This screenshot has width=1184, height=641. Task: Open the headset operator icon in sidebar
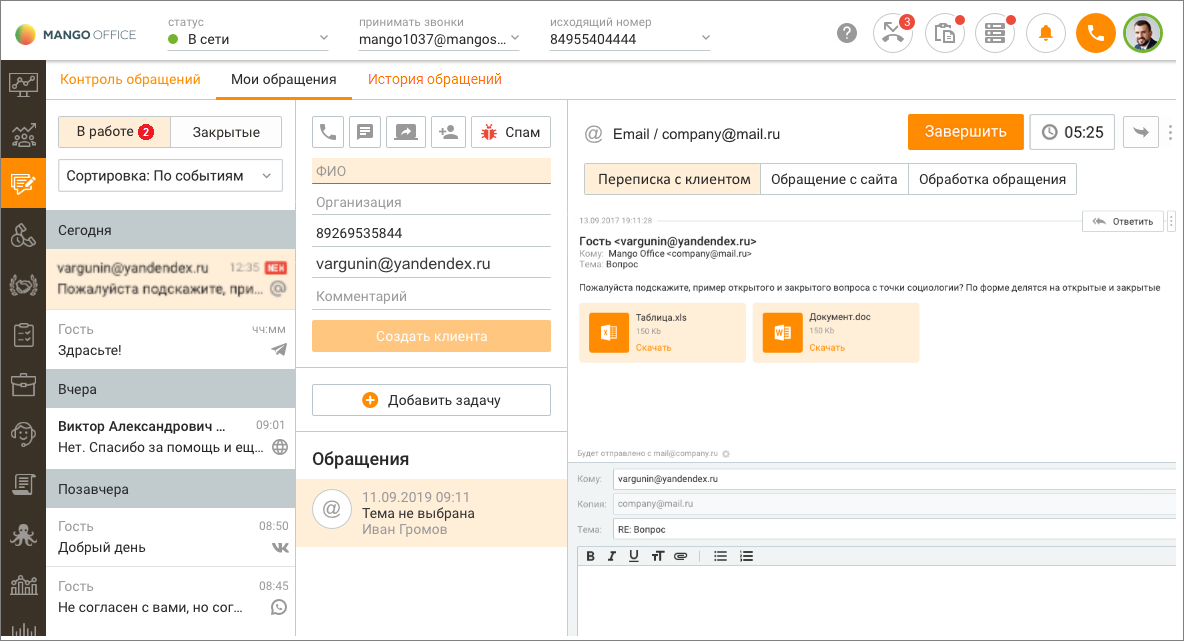coord(23,434)
